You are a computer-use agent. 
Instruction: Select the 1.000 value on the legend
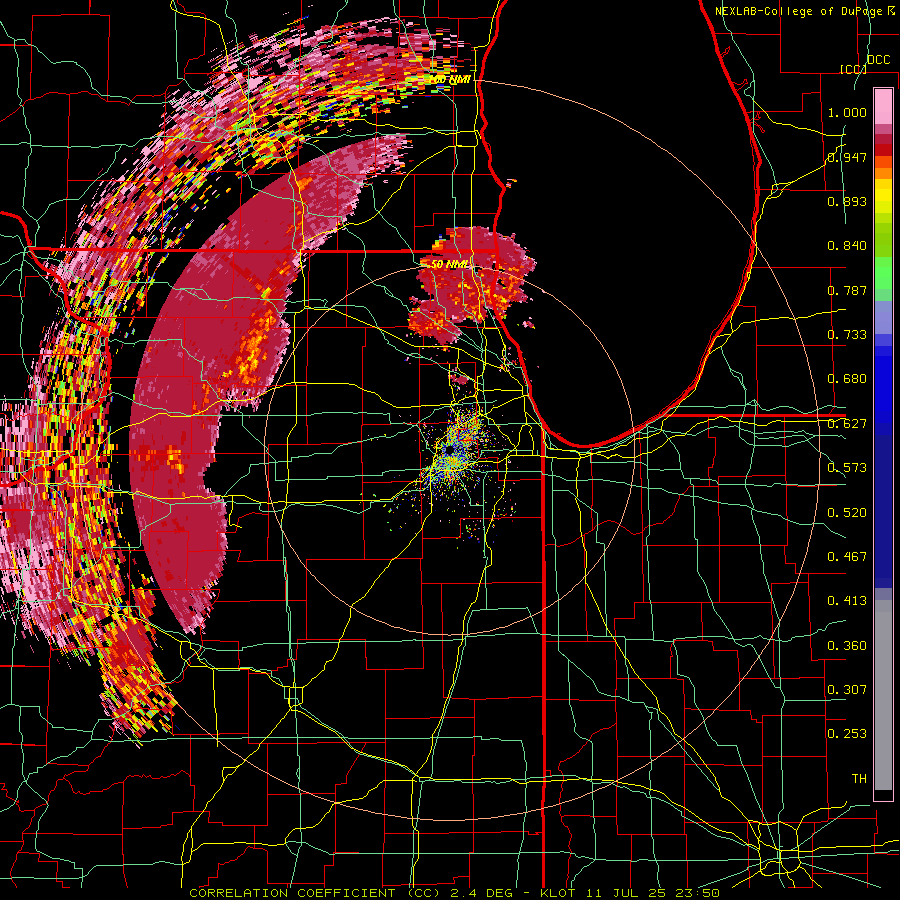[847, 112]
